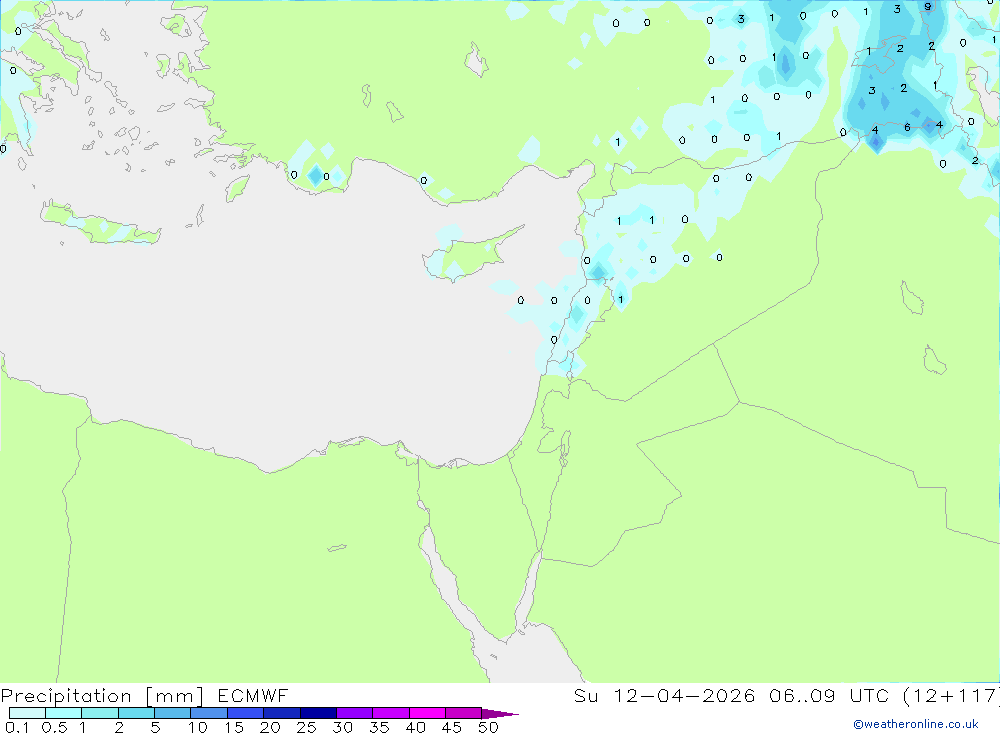The height and width of the screenshot is (733, 1000).
Task: Click the legend label '50'
Action: tap(489, 727)
